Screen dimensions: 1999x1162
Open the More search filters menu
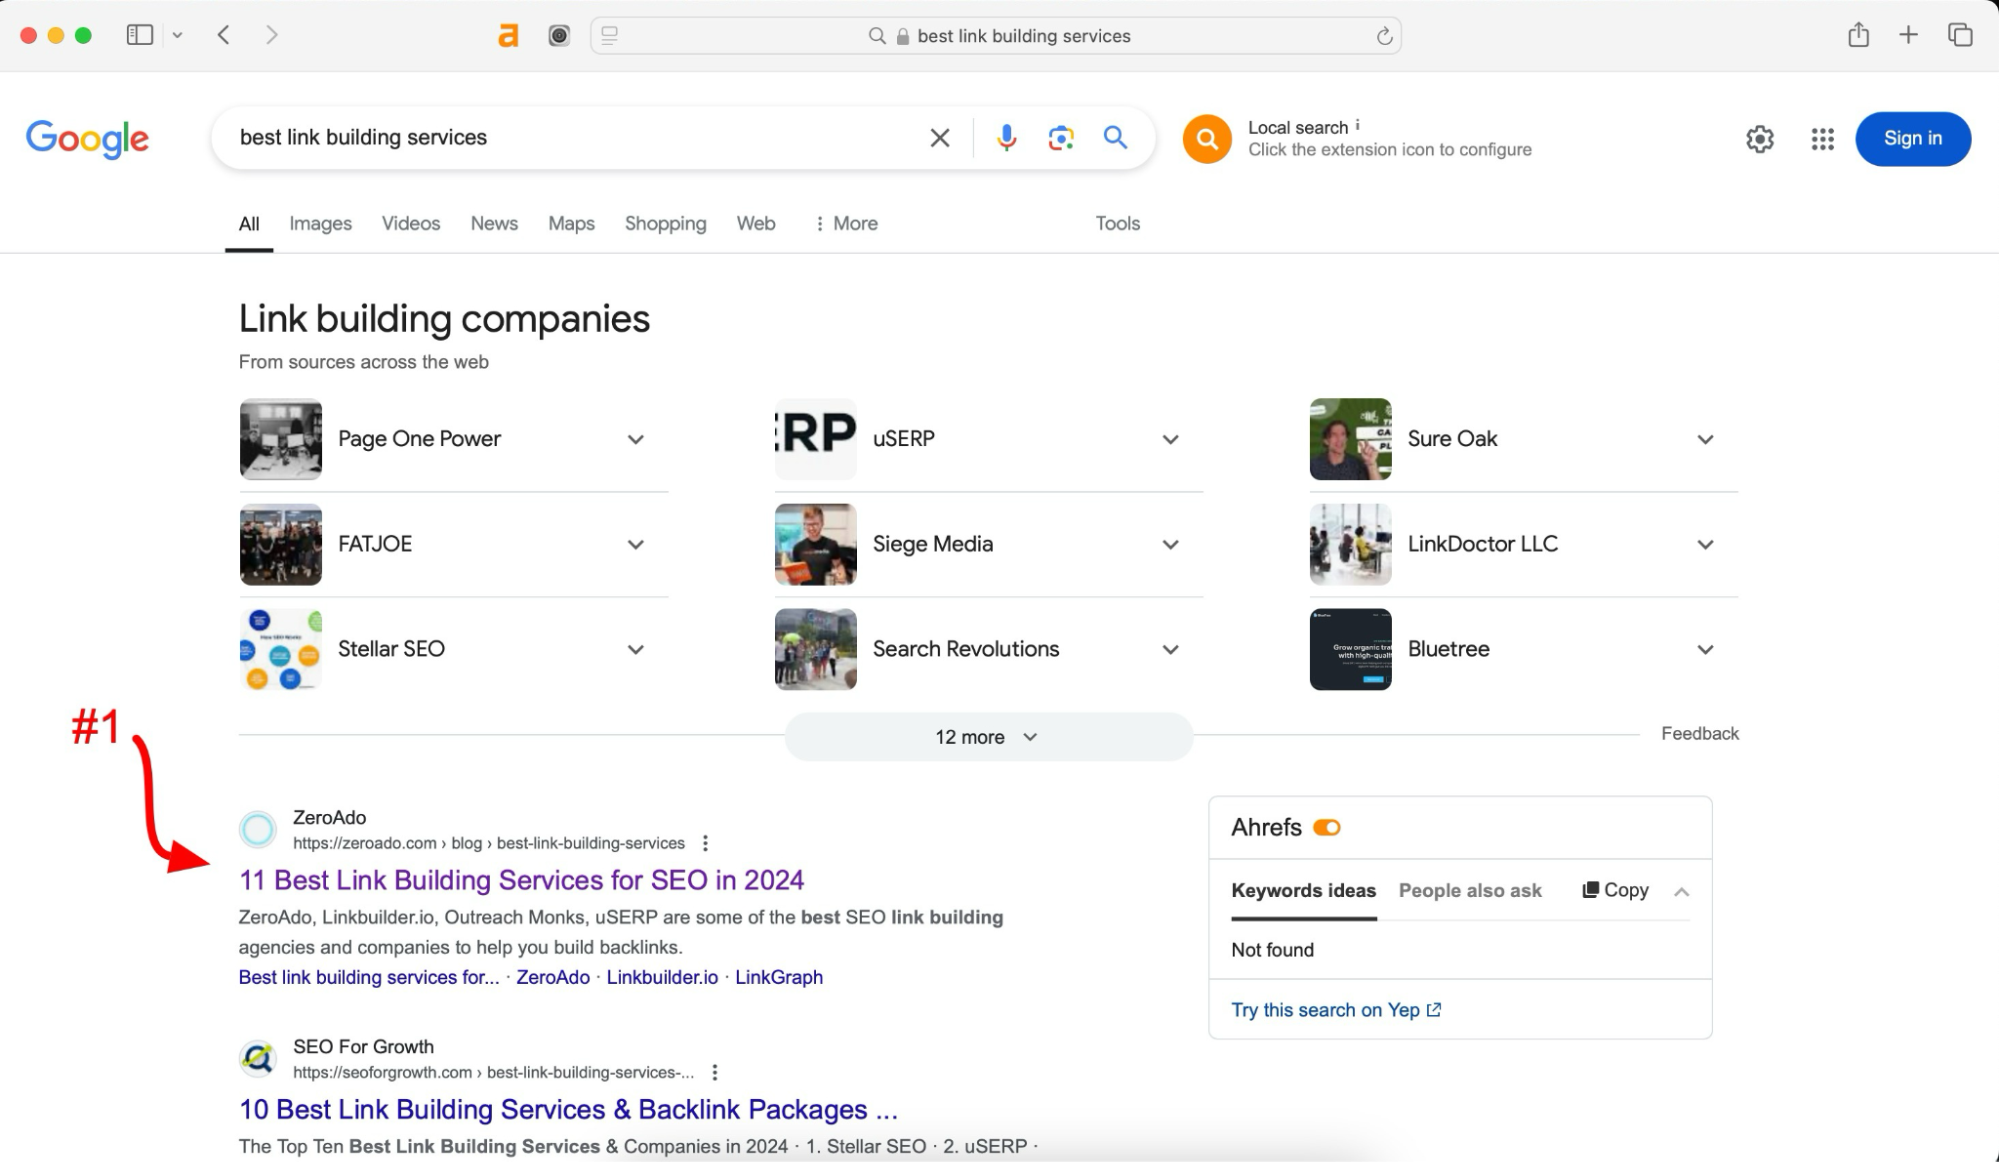tap(846, 224)
